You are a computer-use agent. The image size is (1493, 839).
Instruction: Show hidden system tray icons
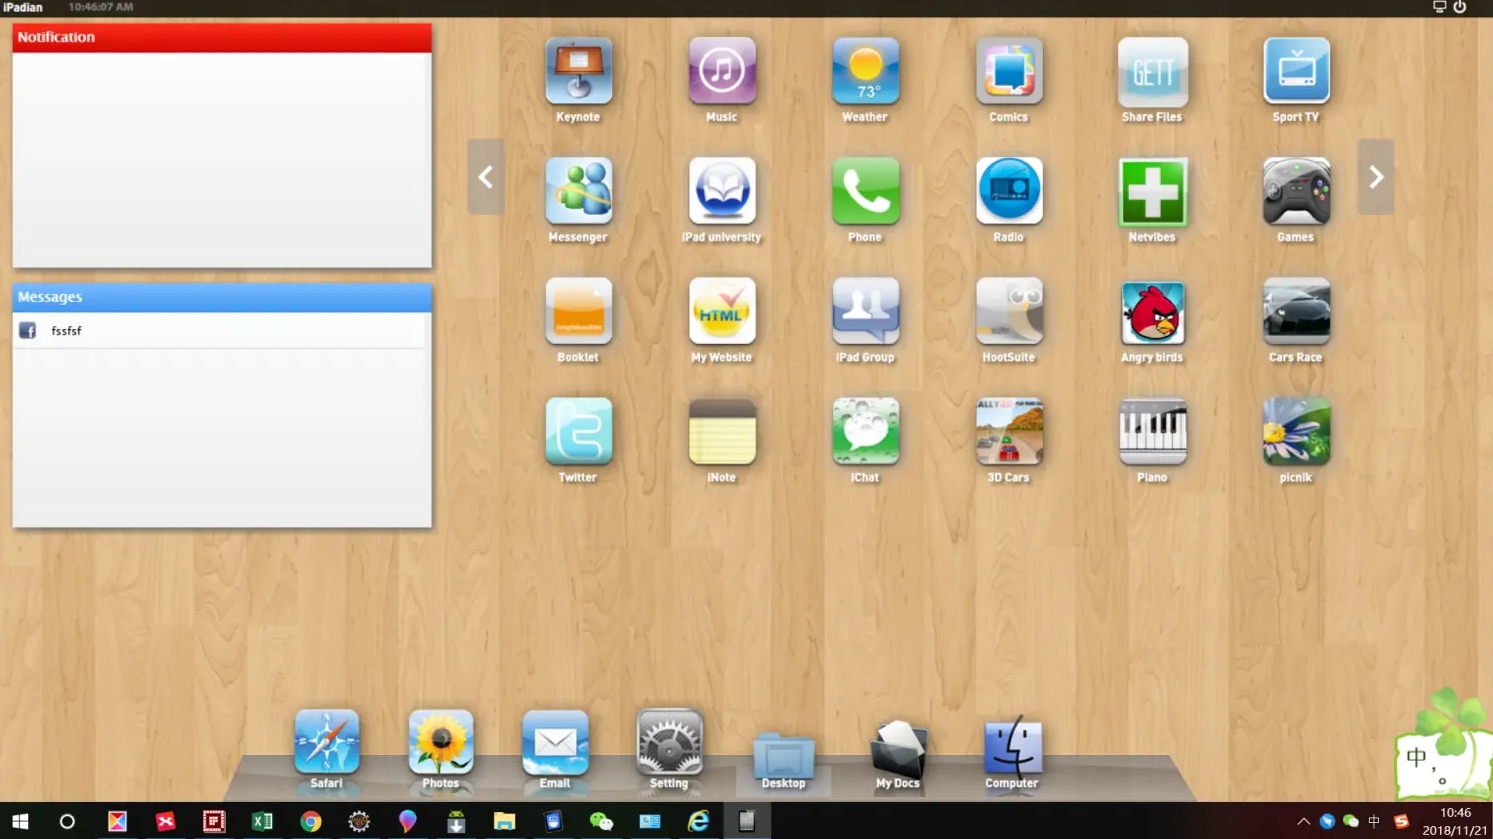click(1303, 821)
